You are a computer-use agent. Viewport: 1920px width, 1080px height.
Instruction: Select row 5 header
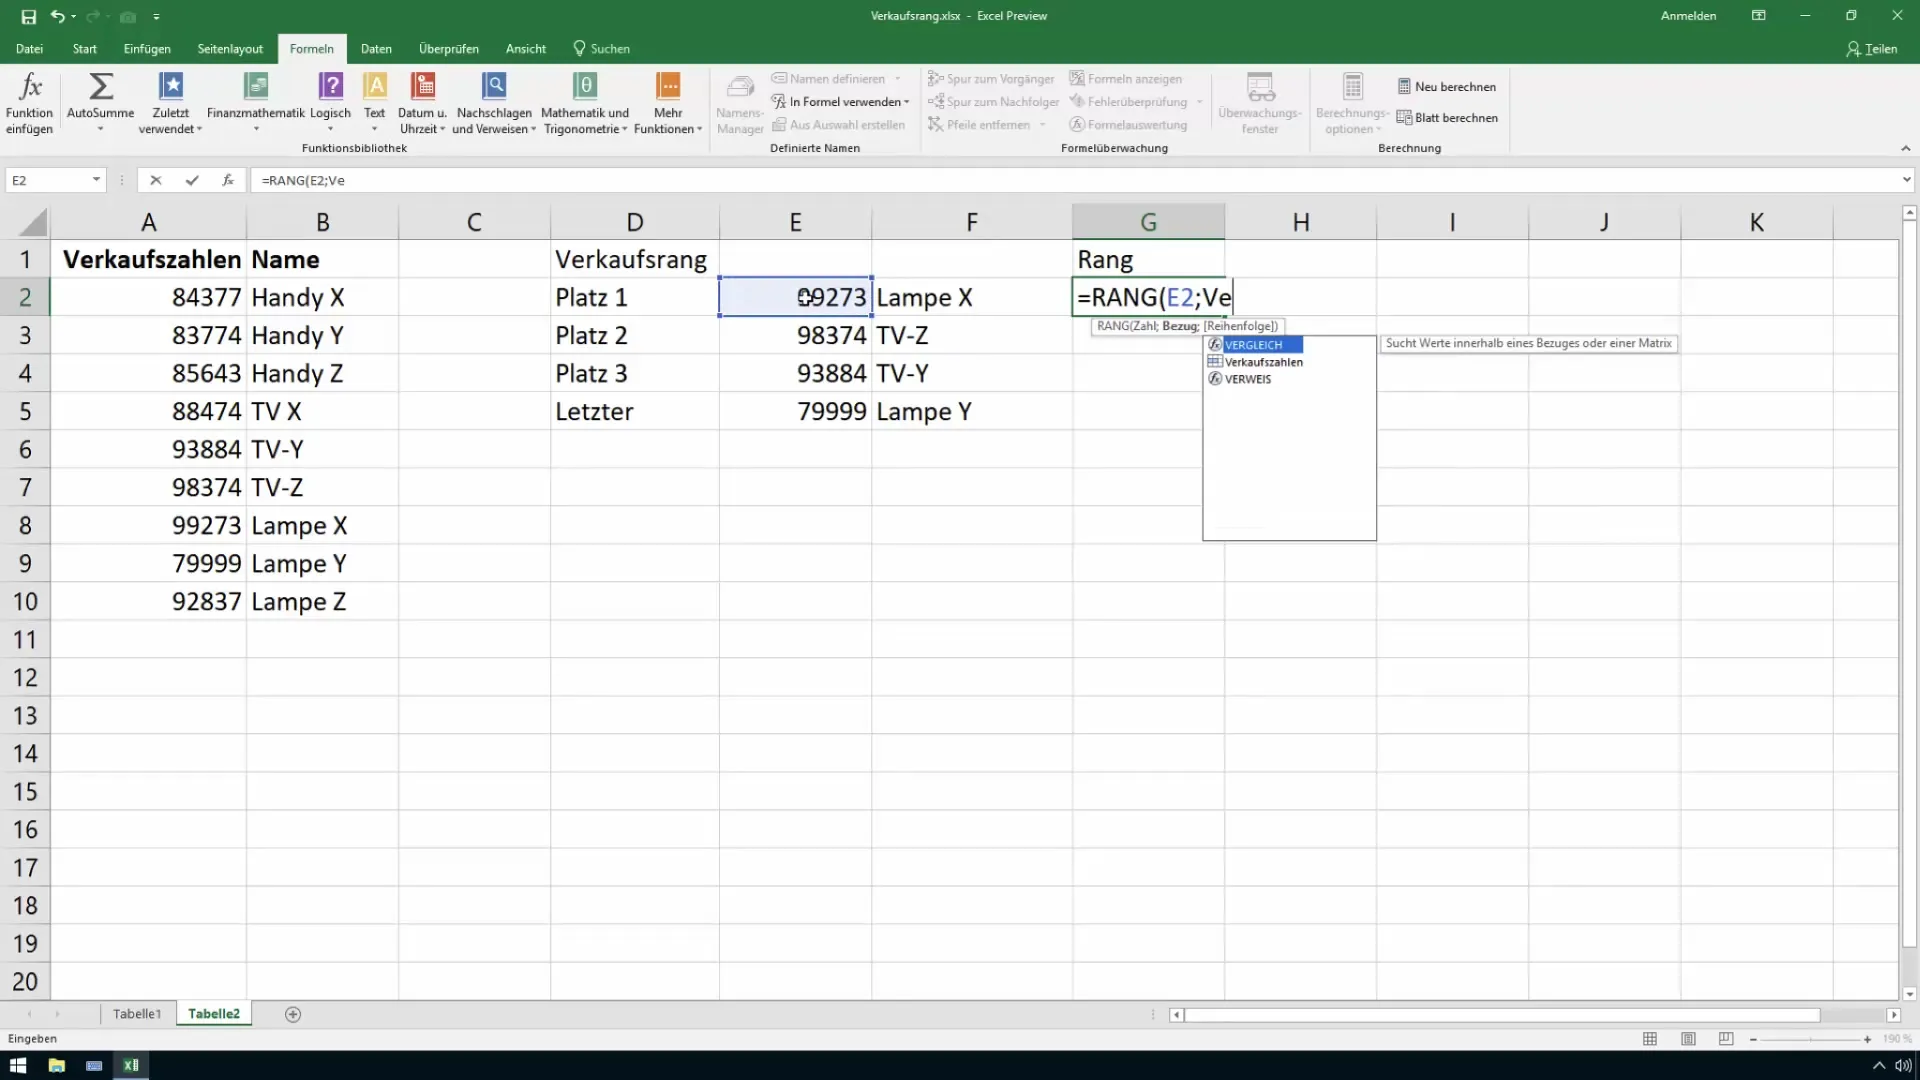click(x=25, y=411)
